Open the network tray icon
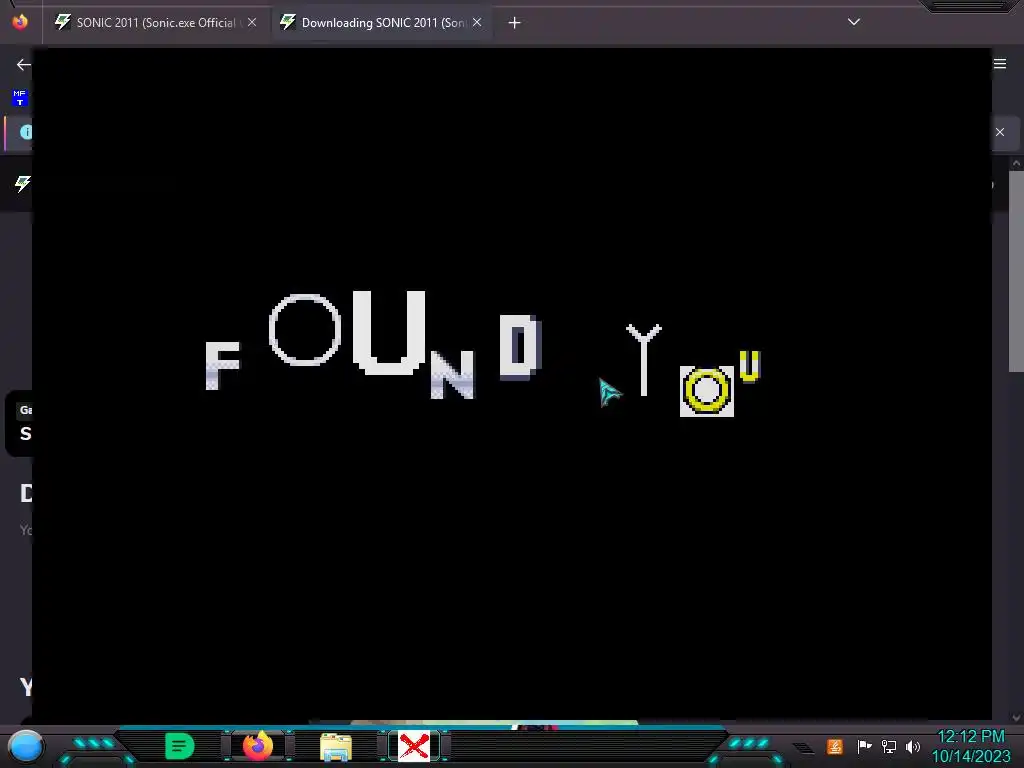 888,746
